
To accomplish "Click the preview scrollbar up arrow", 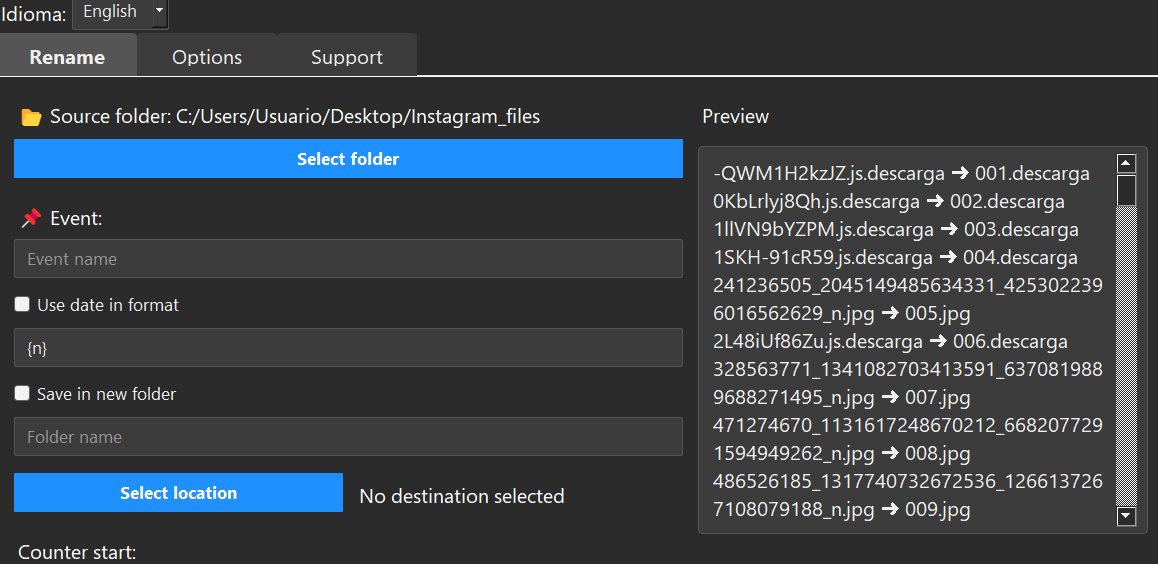I will 1126,163.
